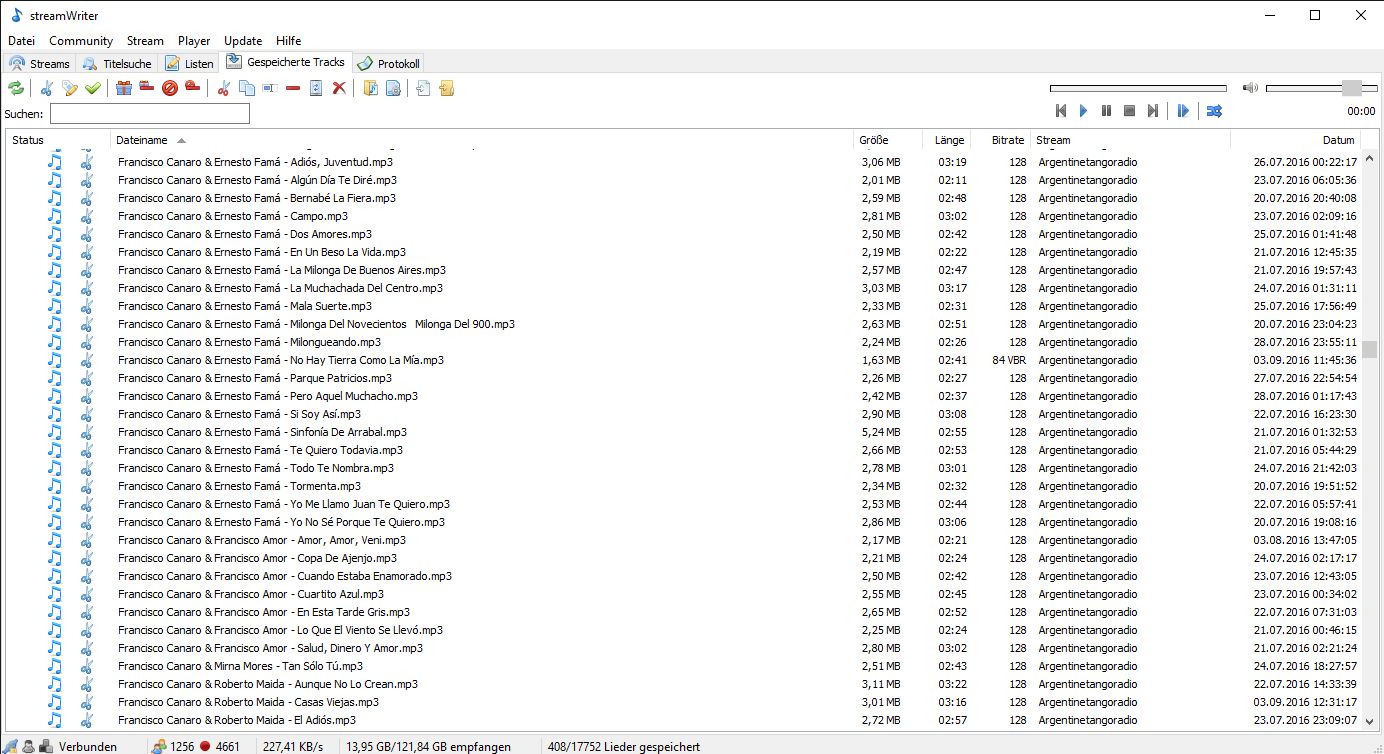Open the Datei menu
The height and width of the screenshot is (754, 1384).
click(21, 41)
